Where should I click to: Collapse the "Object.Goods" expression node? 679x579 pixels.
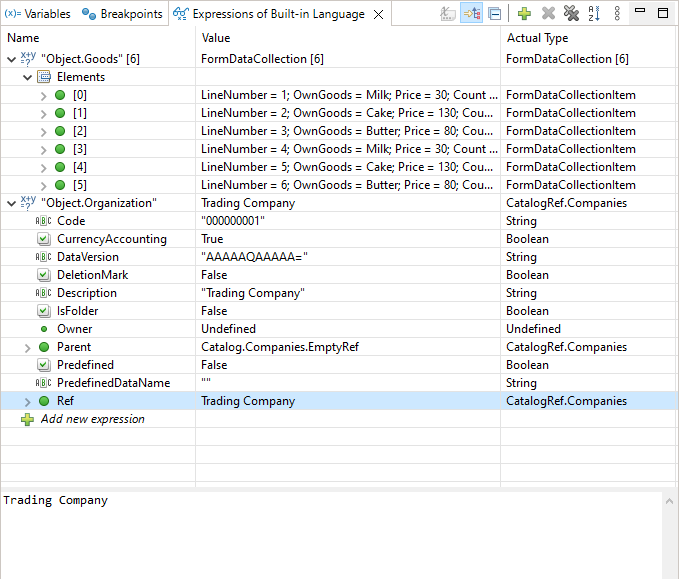click(x=11, y=59)
